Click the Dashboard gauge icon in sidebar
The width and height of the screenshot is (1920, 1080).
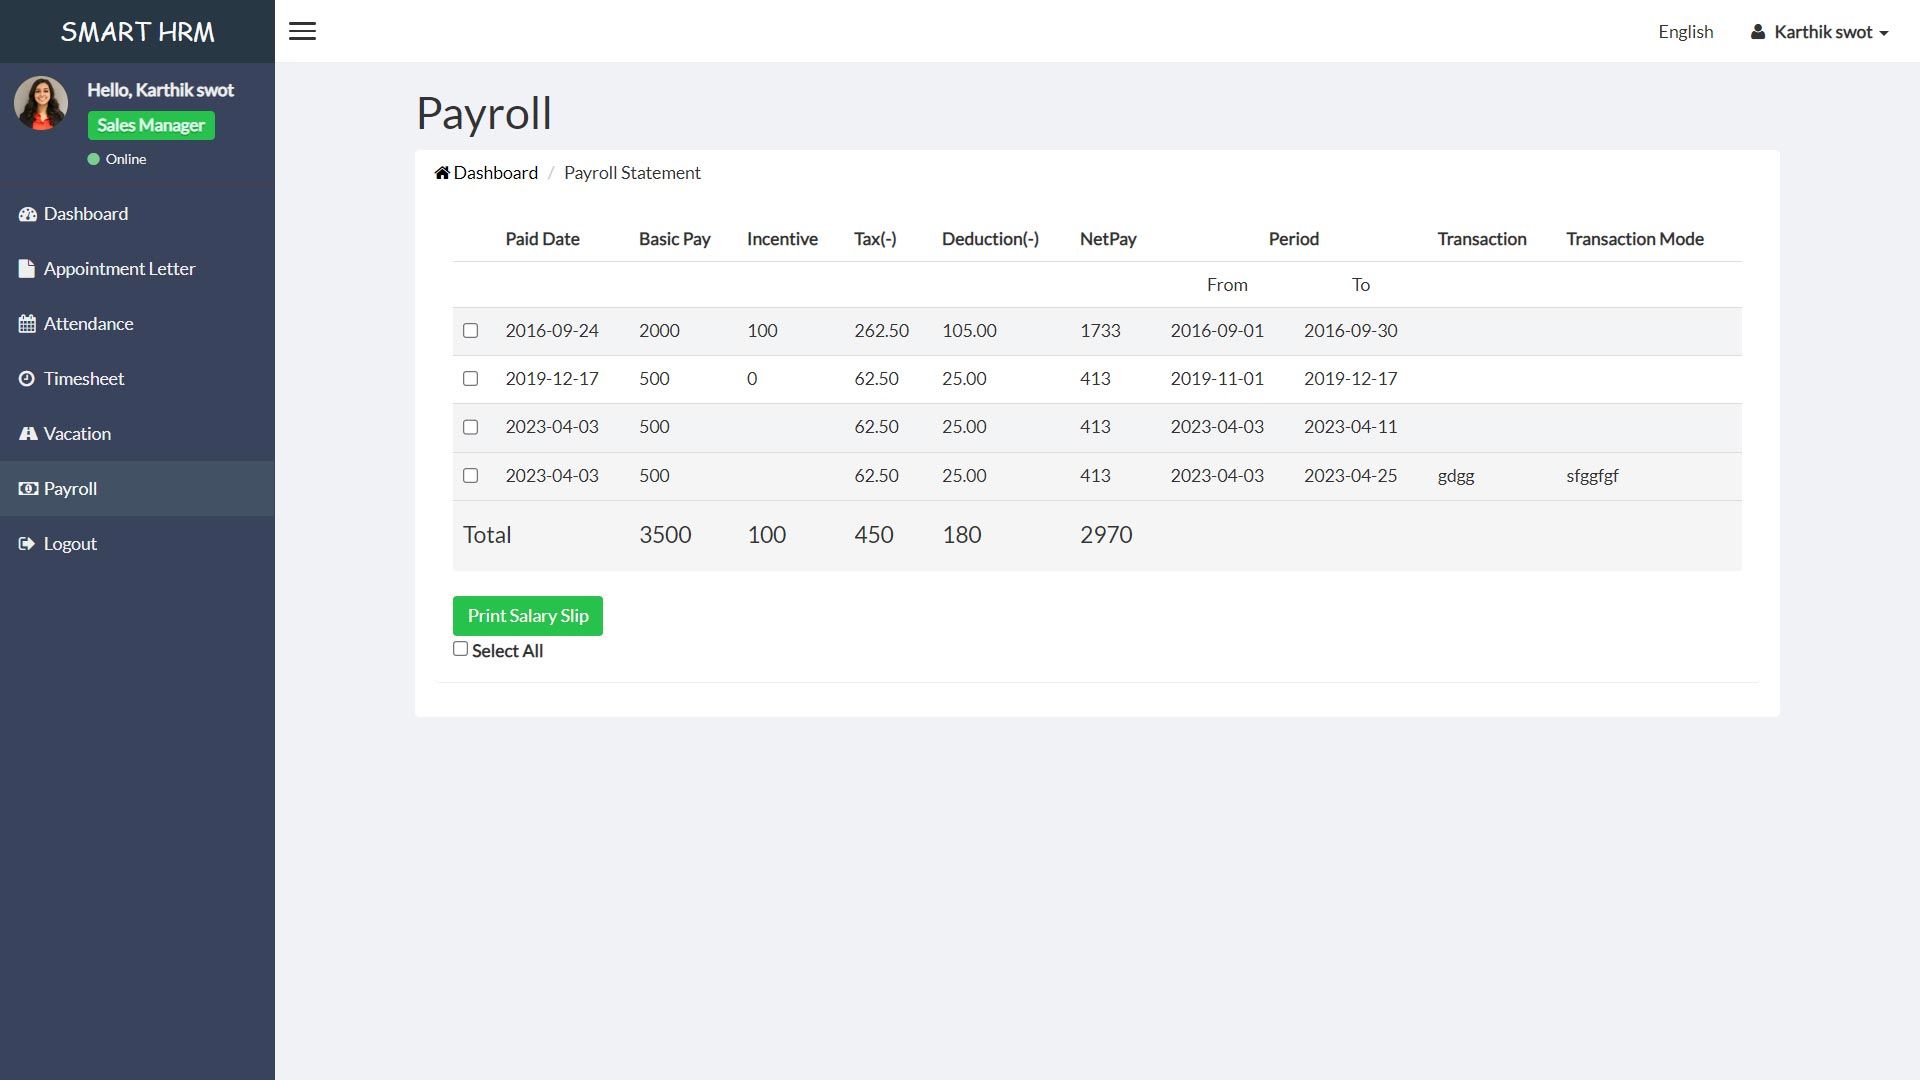[27, 214]
